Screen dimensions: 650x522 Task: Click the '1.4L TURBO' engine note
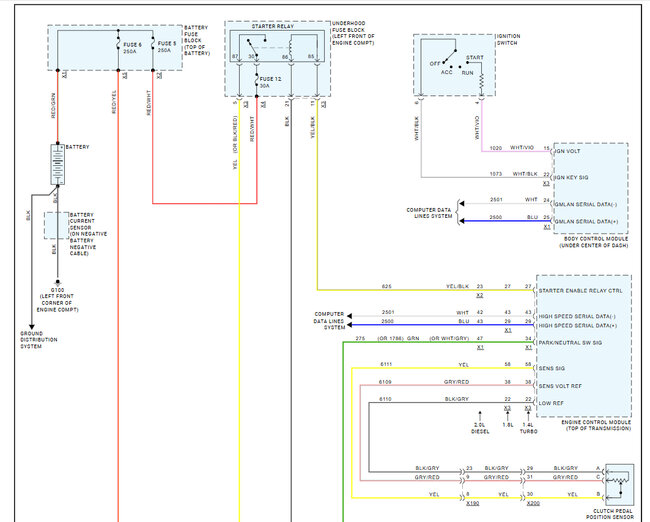pyautogui.click(x=529, y=428)
